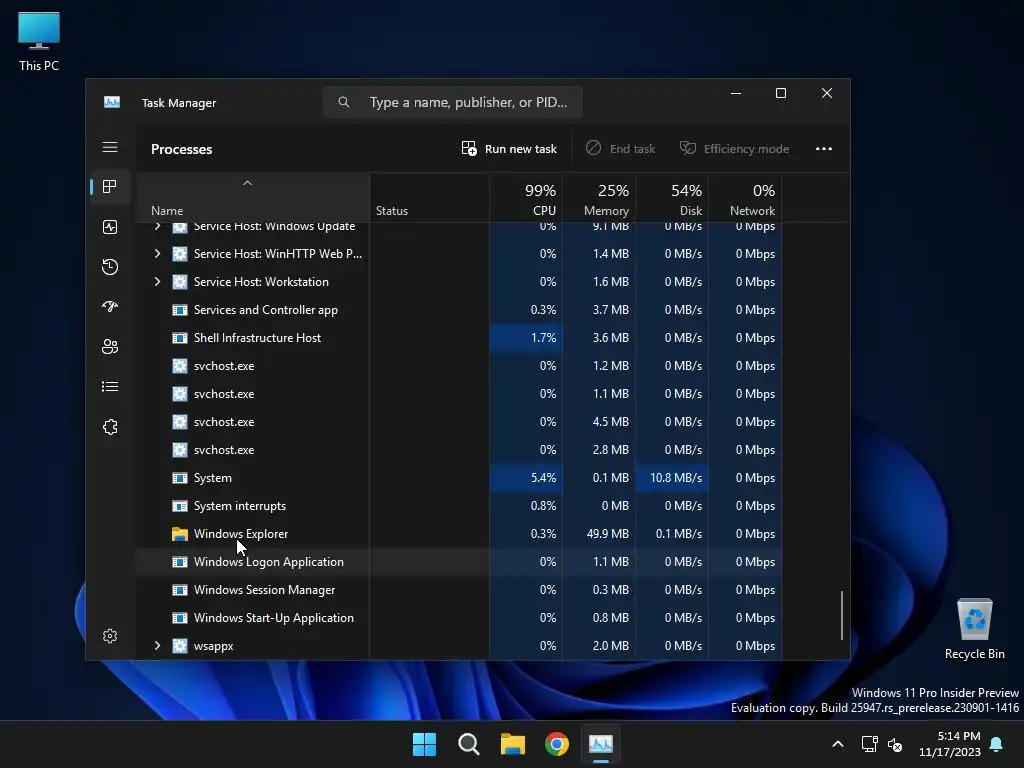
Task: Open the notification bell icon
Action: [x=997, y=744]
